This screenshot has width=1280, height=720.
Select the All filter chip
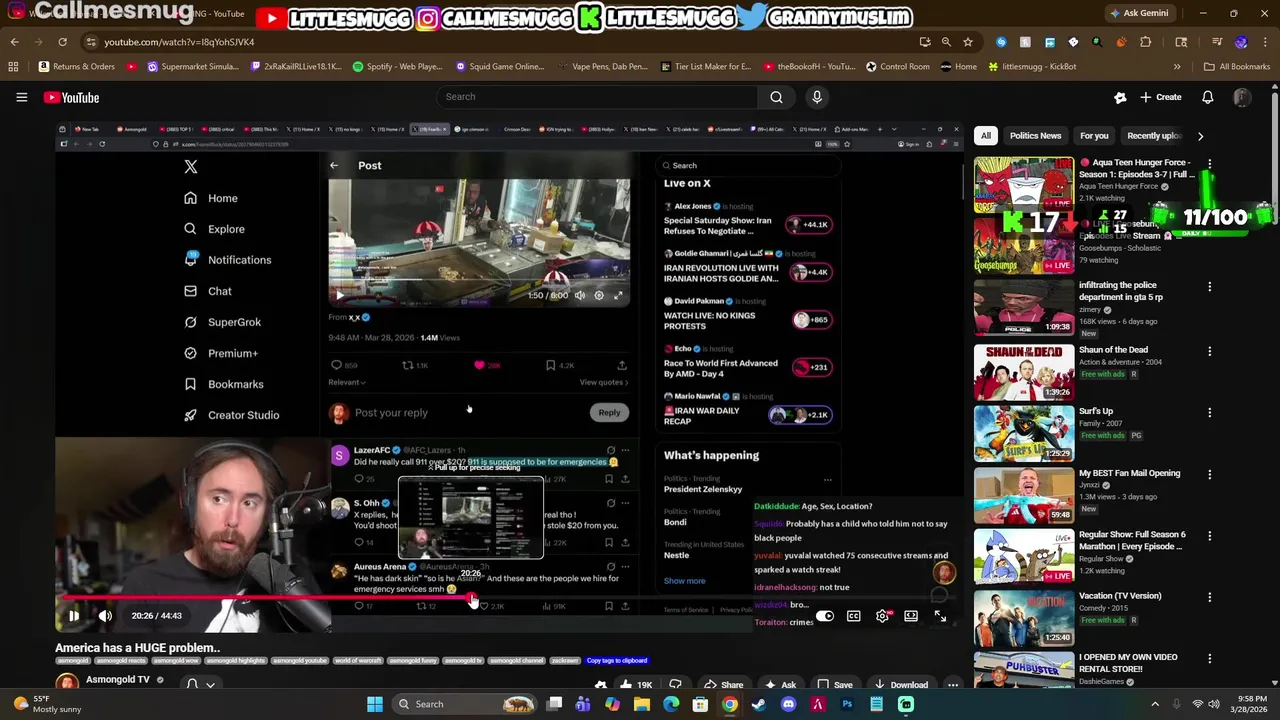point(986,136)
